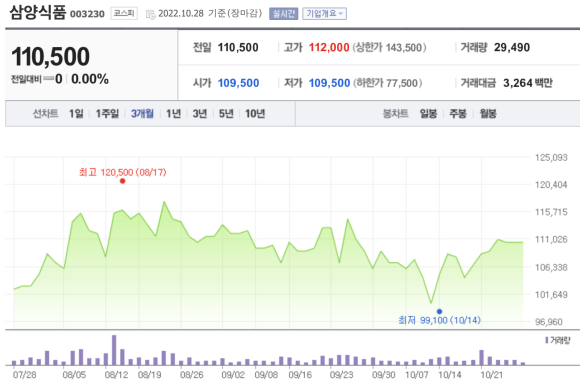The image size is (580, 392).
Task: Click the 하한가 77,500 text
Action: coord(388,83)
